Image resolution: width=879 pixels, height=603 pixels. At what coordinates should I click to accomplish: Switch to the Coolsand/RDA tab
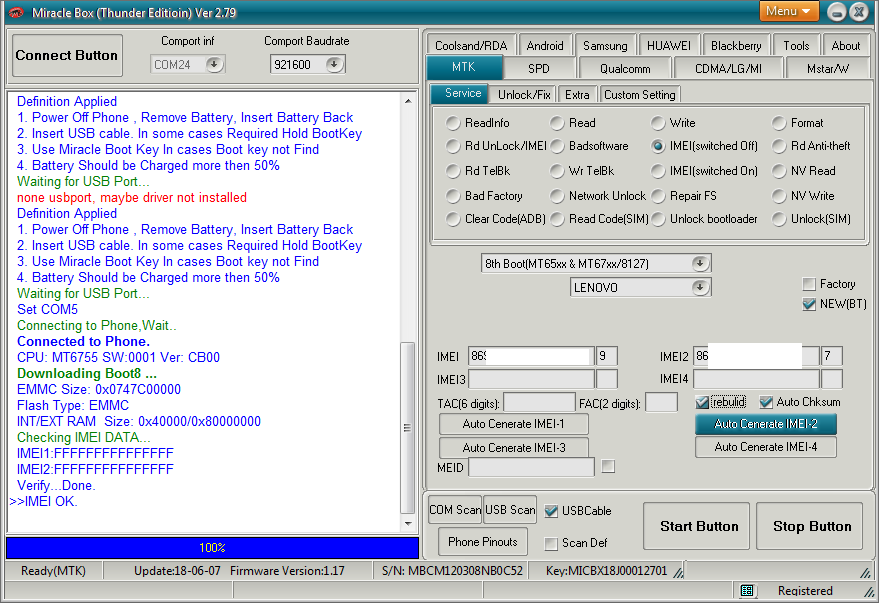pyautogui.click(x=471, y=45)
